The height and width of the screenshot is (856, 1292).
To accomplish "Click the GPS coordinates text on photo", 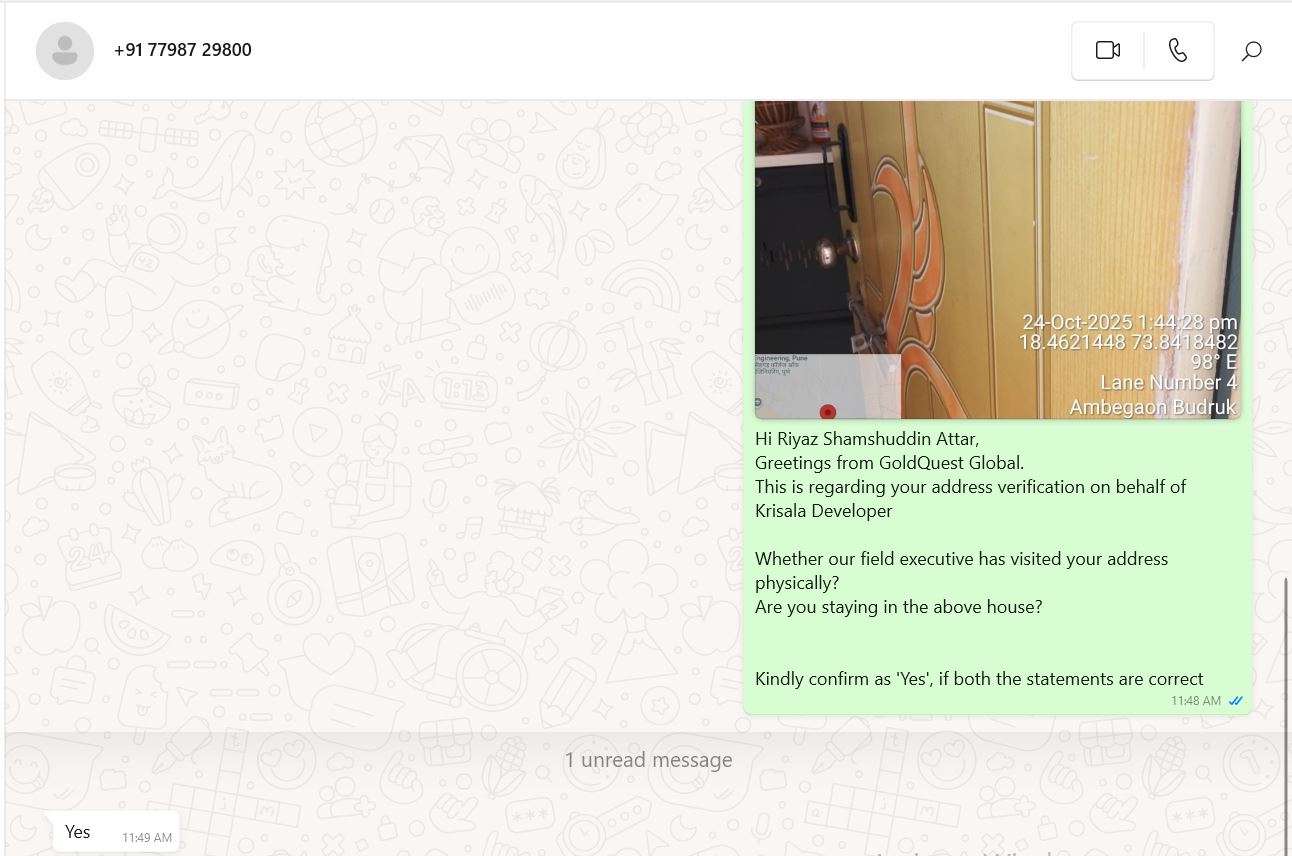I will pos(1128,343).
